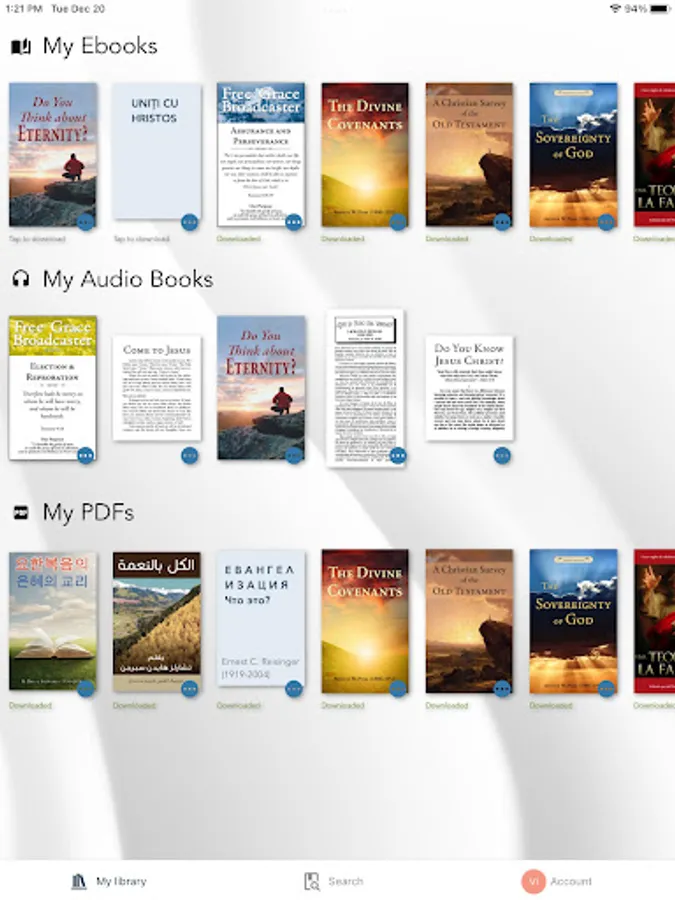This screenshot has height=900, width=675.
Task: Open The Divine Covenants PDF cover
Action: pyautogui.click(x=365, y=621)
